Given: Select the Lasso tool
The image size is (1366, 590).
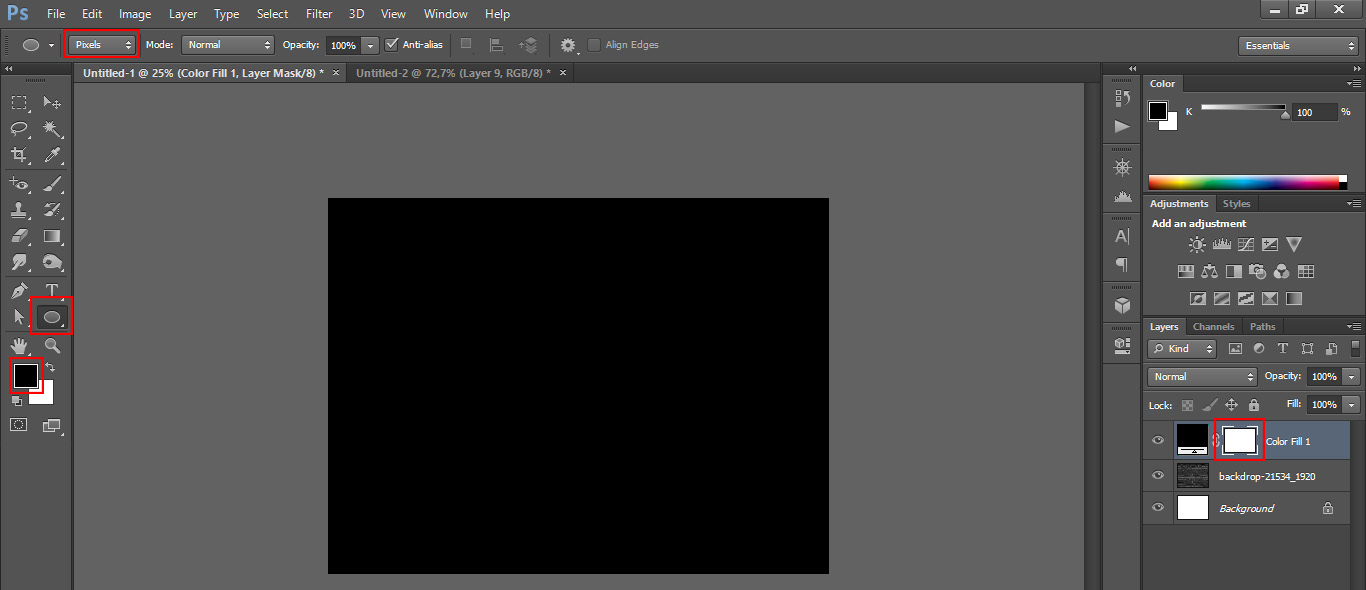Looking at the screenshot, I should [19, 129].
